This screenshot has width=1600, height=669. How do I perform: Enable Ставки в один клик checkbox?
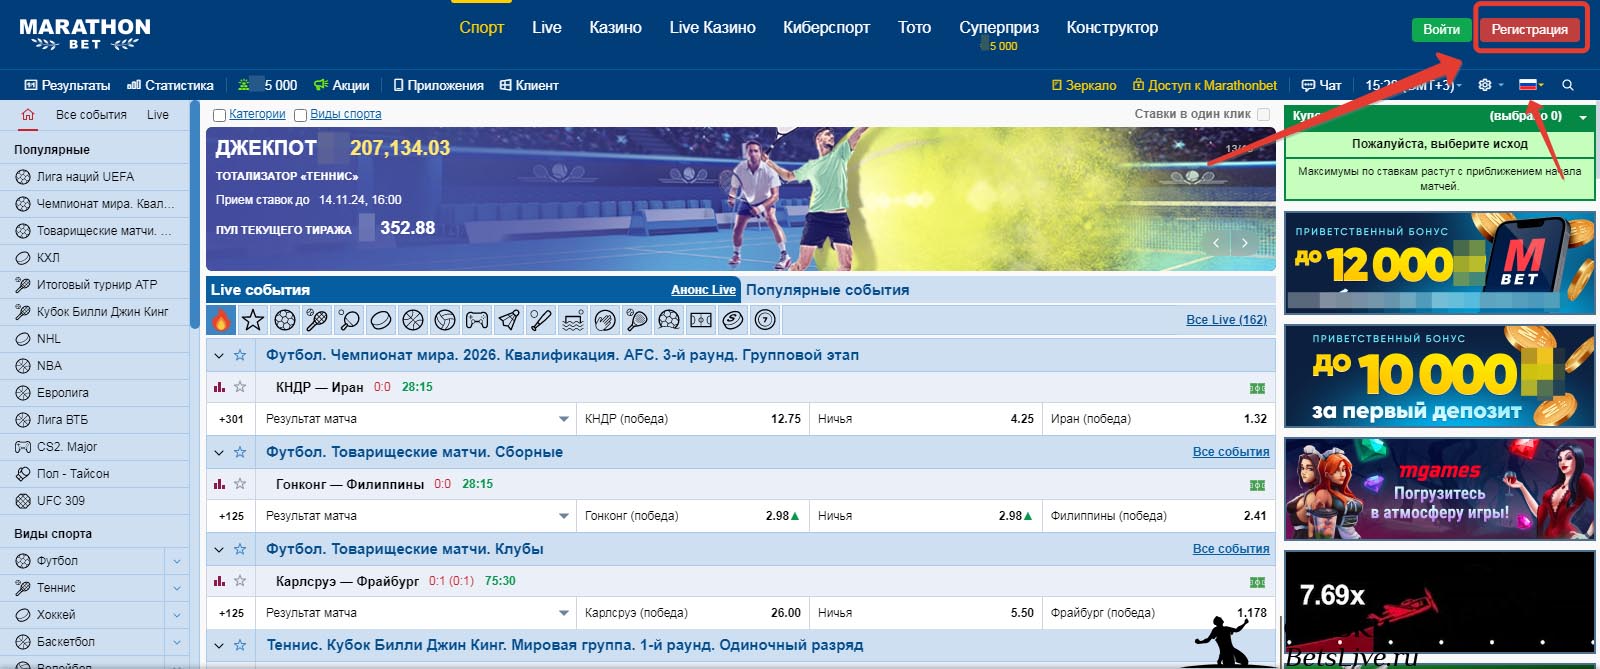pos(1263,114)
